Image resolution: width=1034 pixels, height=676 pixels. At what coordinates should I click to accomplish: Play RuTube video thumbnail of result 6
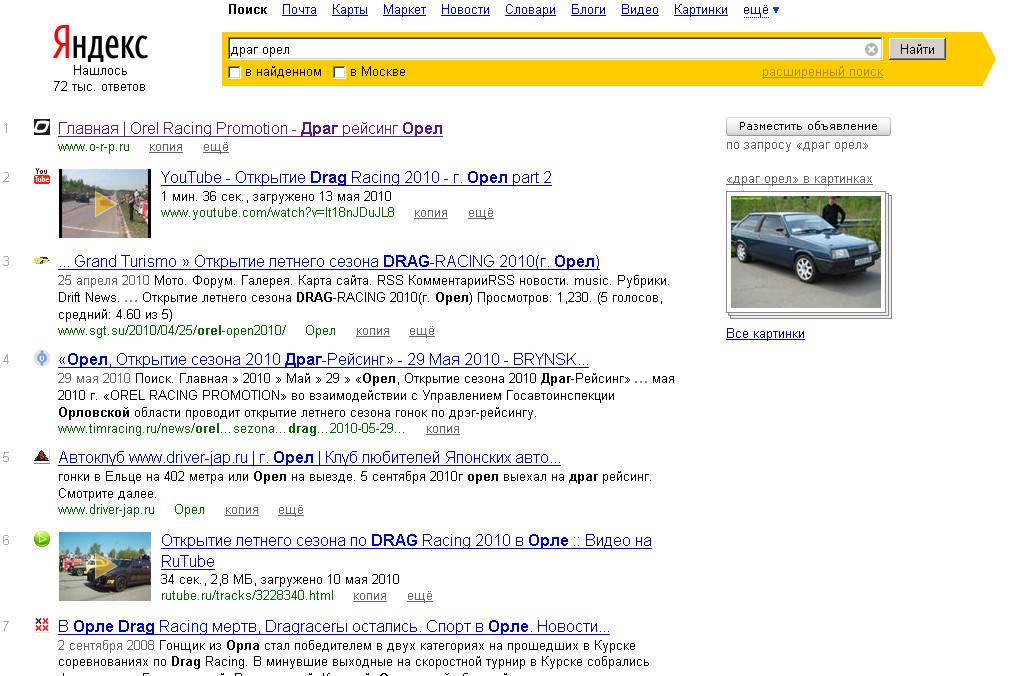pyautogui.click(x=105, y=567)
